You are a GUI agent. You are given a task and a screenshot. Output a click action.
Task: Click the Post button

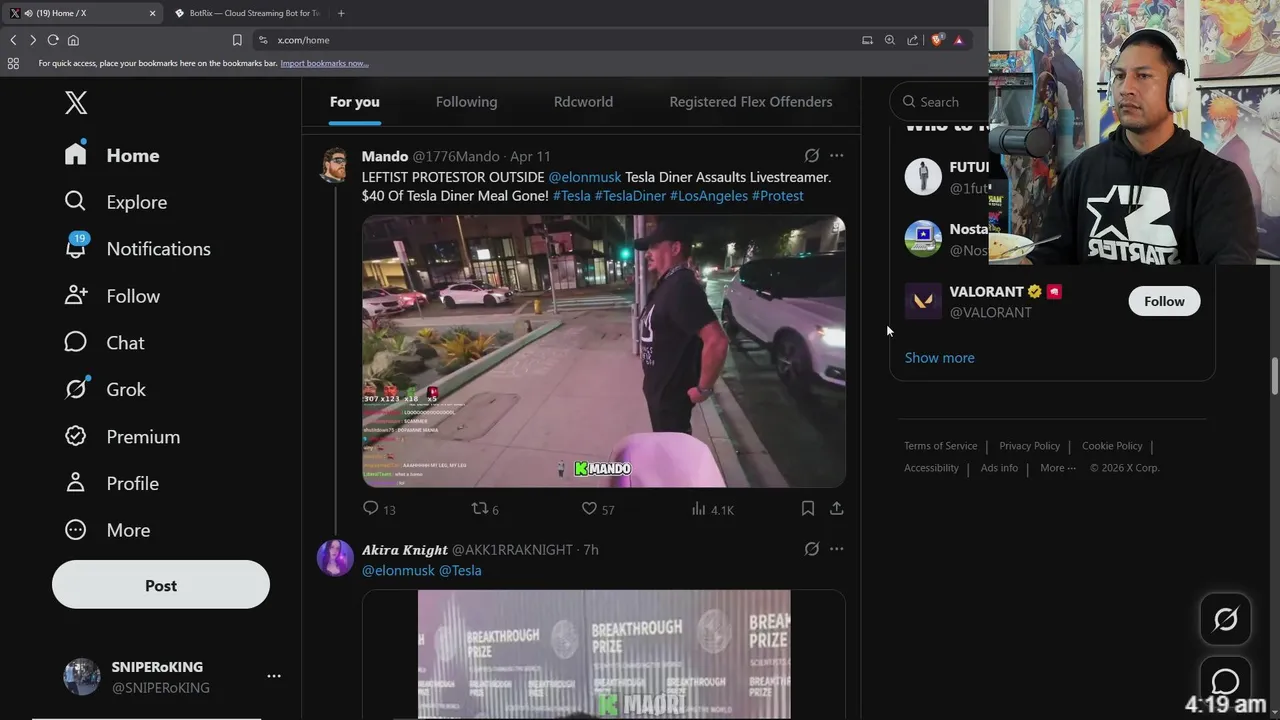[161, 585]
